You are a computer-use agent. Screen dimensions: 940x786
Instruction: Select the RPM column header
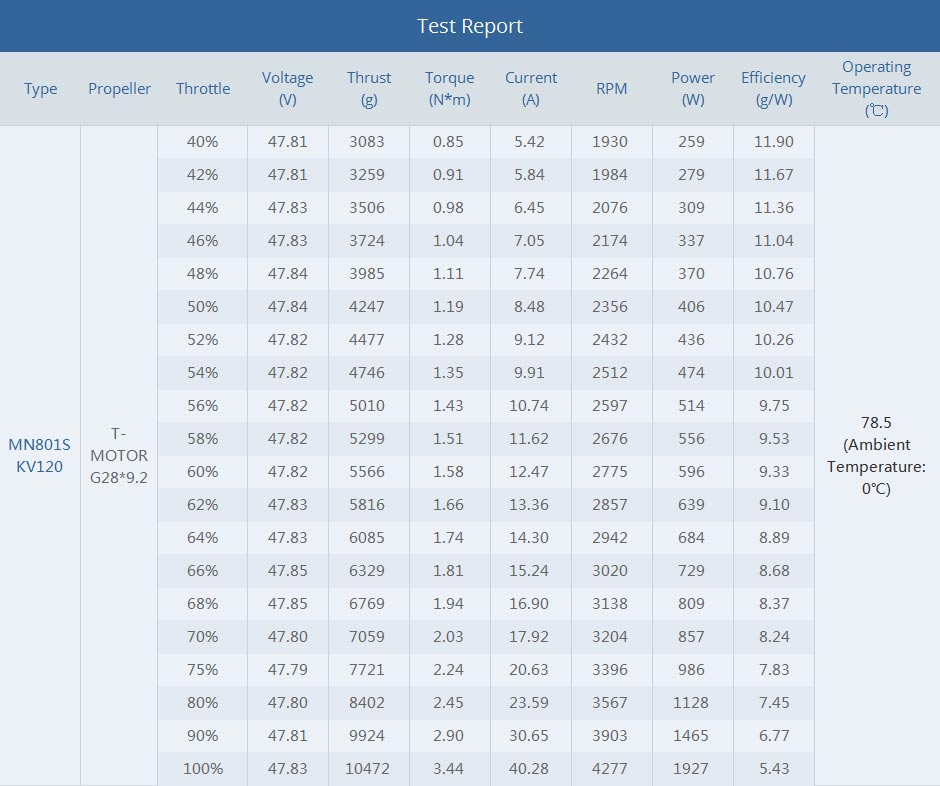tap(612, 89)
